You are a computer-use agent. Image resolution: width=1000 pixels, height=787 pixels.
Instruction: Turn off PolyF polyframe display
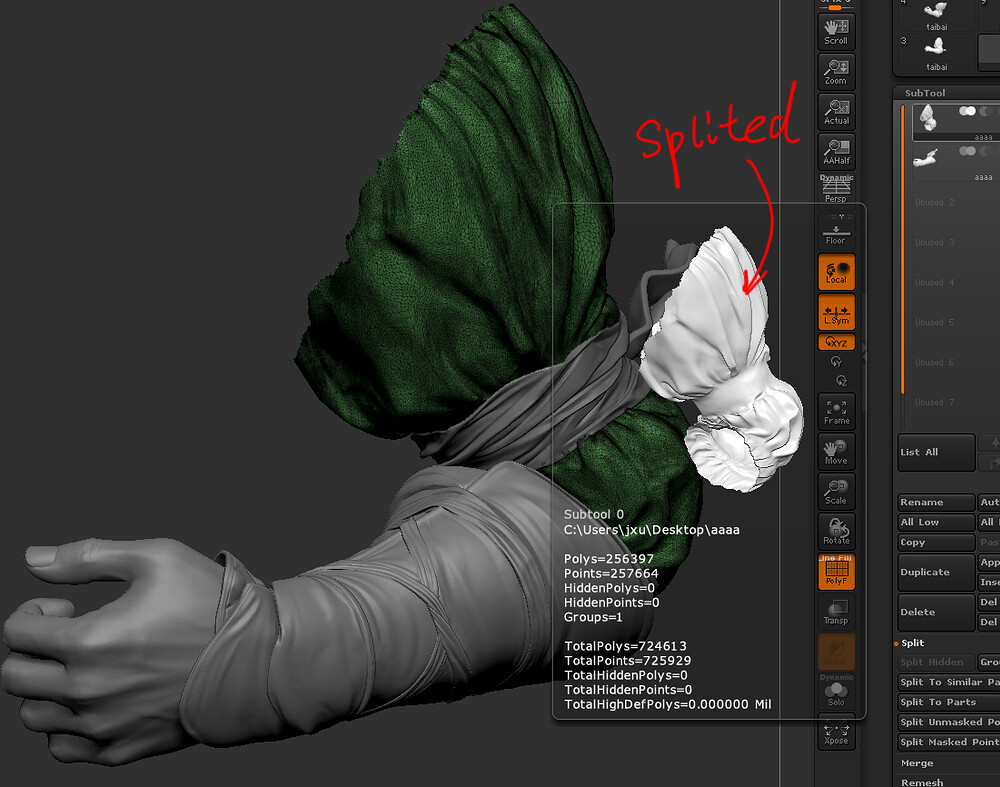point(836,571)
